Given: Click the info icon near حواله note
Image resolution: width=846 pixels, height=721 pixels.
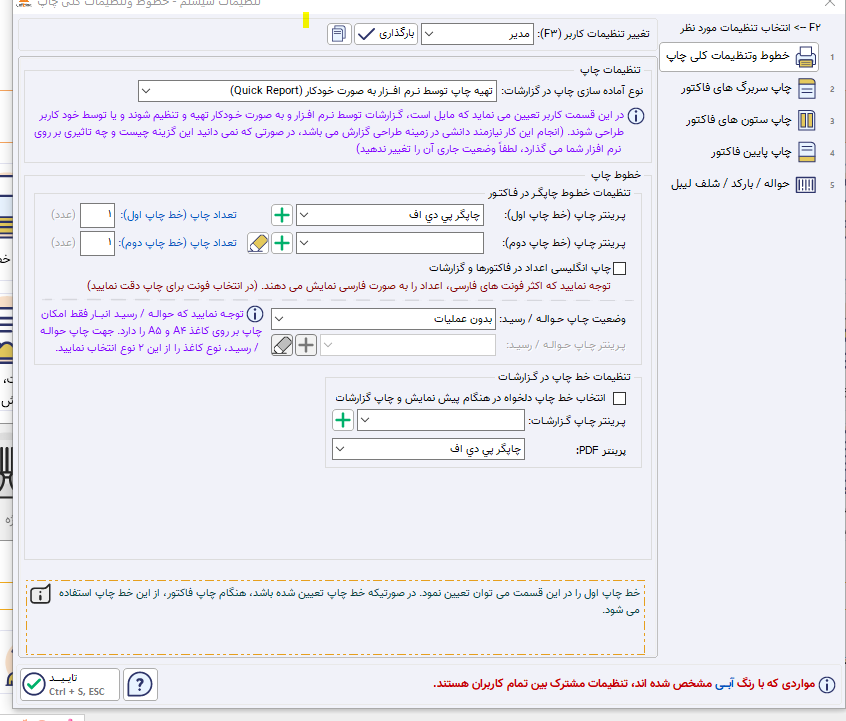Looking at the screenshot, I should [255, 314].
